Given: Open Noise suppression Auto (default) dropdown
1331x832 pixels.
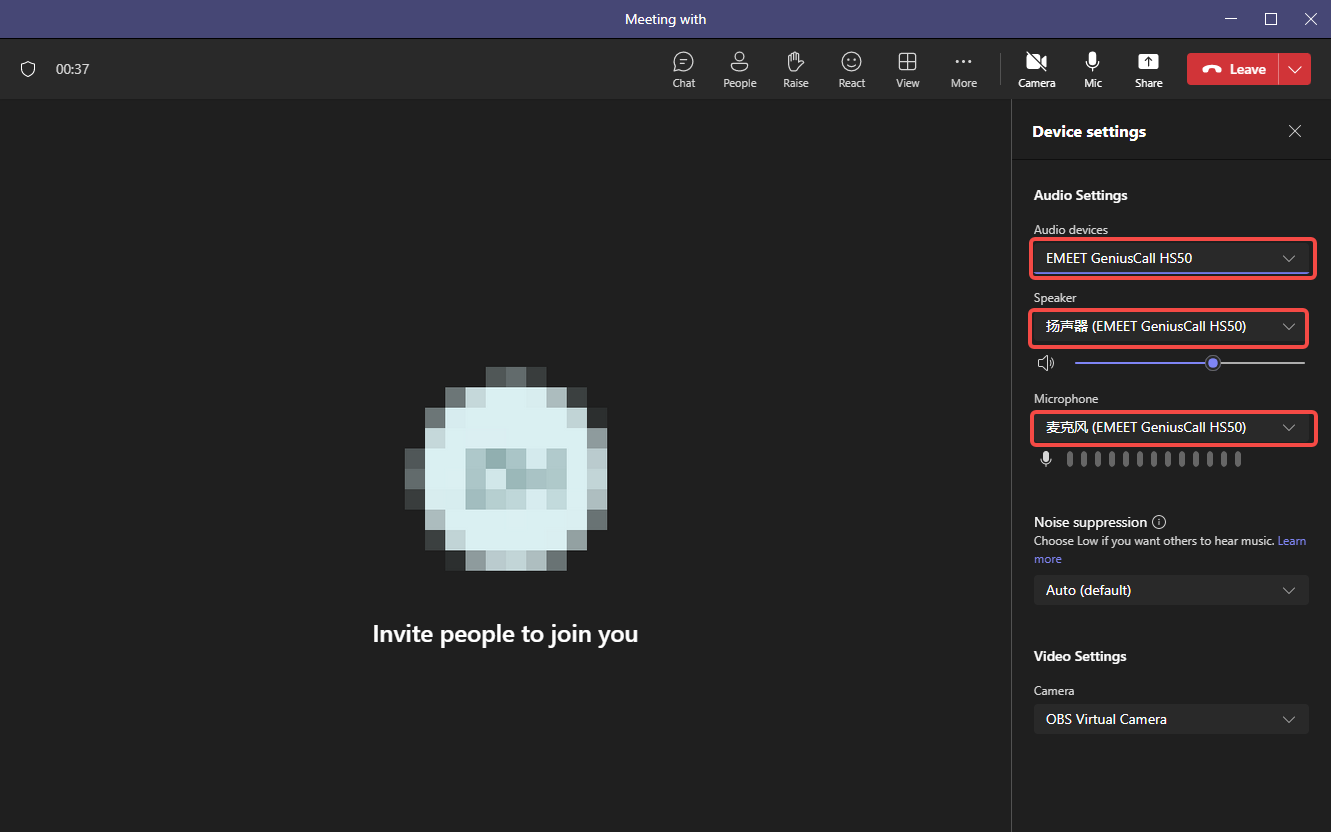Looking at the screenshot, I should tap(1170, 590).
